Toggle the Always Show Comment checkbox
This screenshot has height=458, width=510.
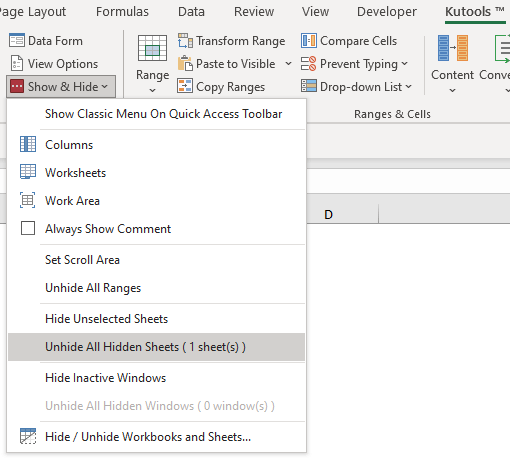[28, 228]
